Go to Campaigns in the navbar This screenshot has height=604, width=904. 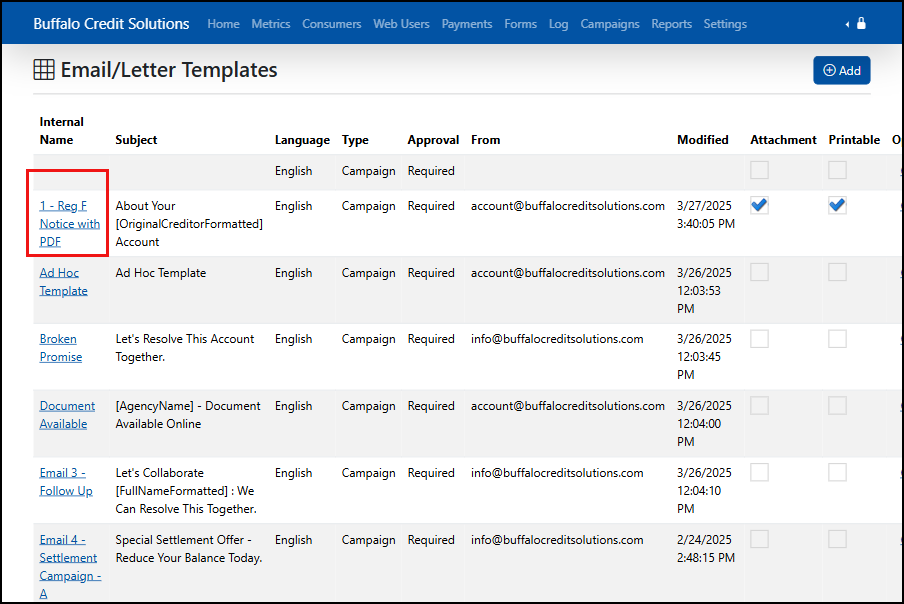click(x=610, y=24)
